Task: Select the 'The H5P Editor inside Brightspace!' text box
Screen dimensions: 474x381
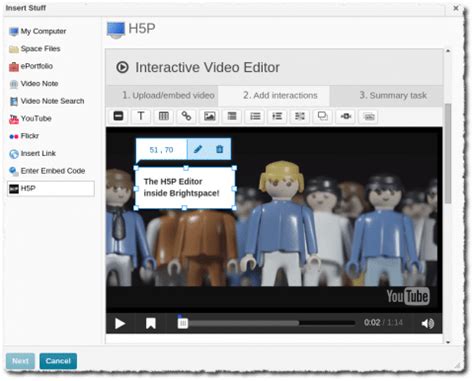Action: pos(185,188)
